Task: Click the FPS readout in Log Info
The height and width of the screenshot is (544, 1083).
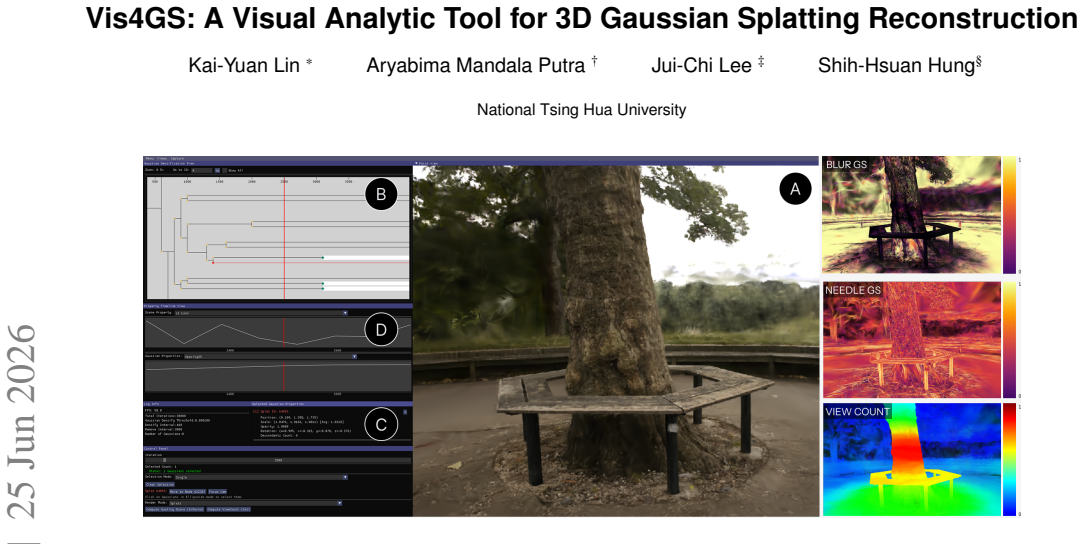Action: [153, 410]
